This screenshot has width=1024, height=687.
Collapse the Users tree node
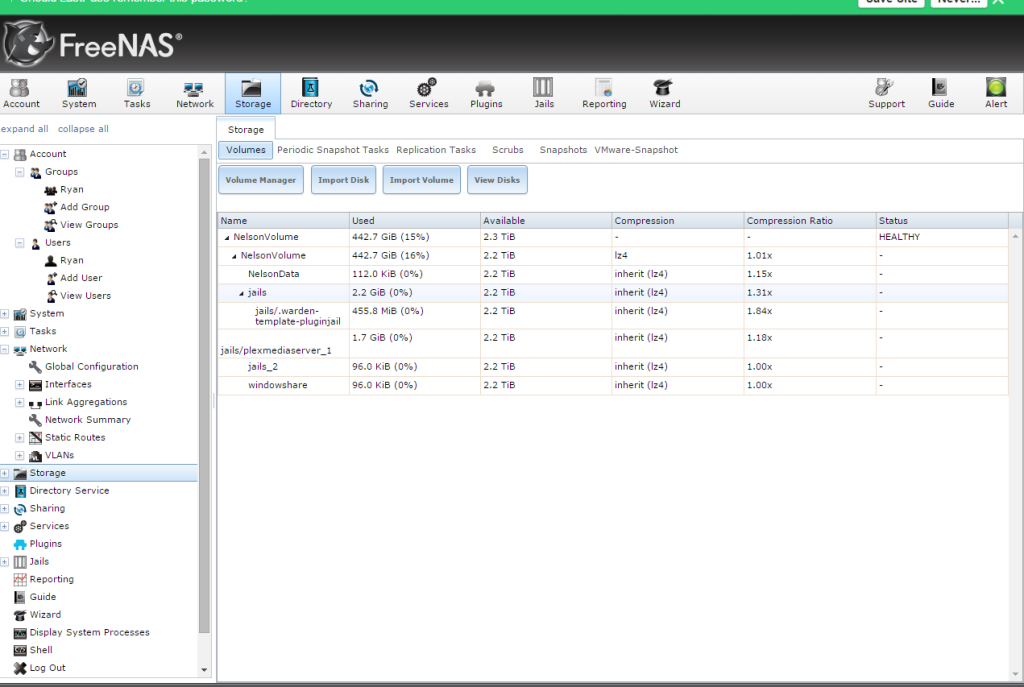(20, 243)
